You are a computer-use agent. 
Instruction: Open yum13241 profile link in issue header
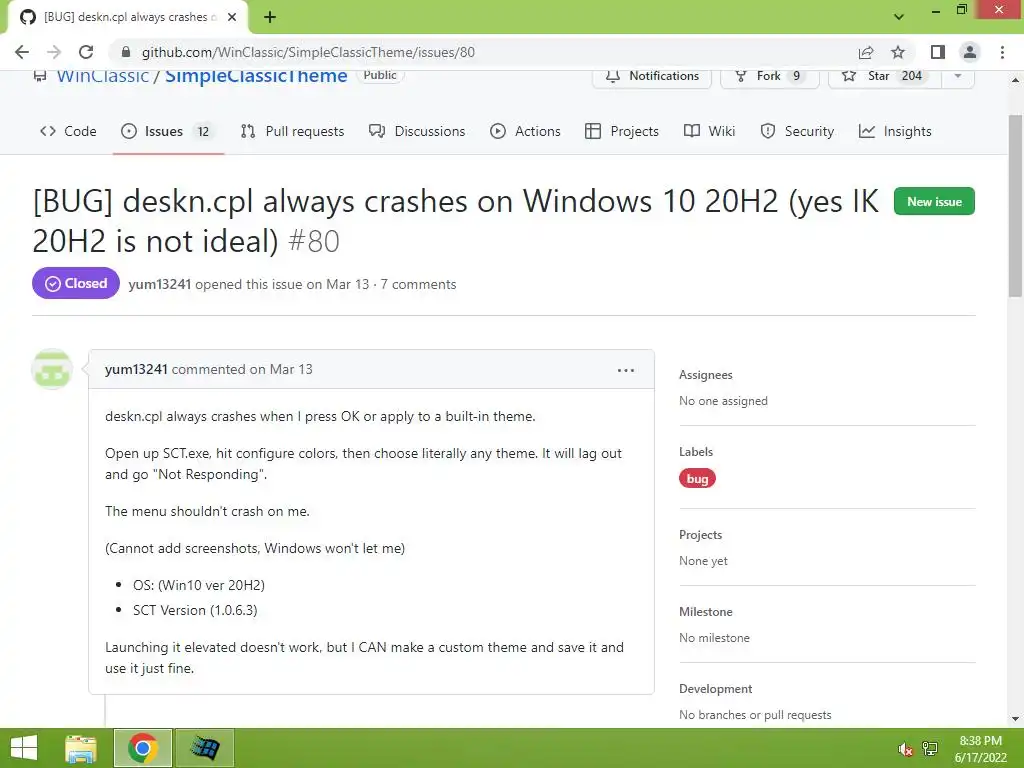click(159, 284)
